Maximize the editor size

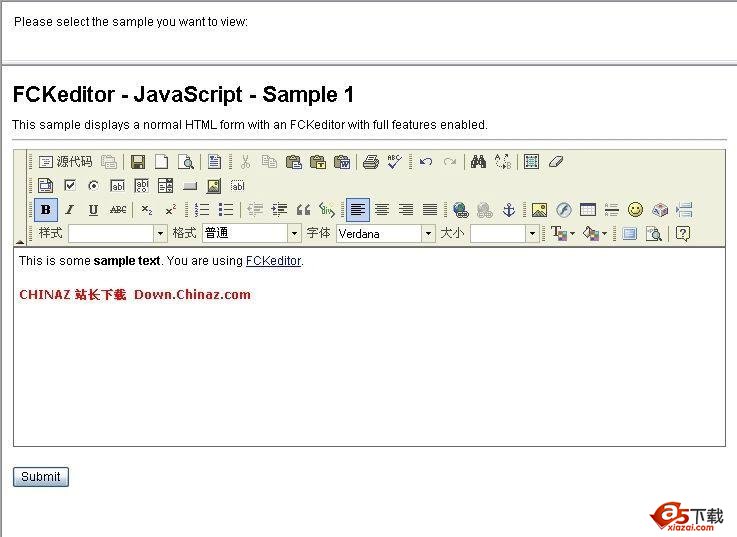[629, 233]
